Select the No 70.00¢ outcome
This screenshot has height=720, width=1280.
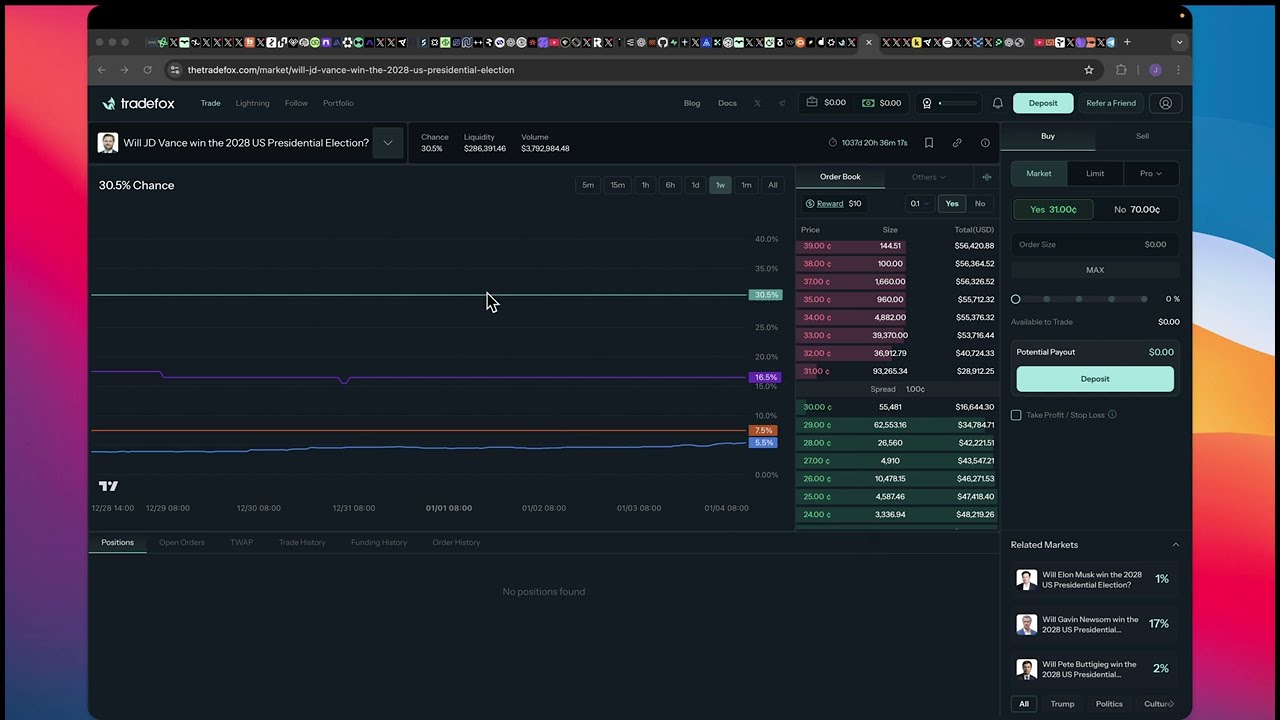pyautogui.click(x=1137, y=209)
